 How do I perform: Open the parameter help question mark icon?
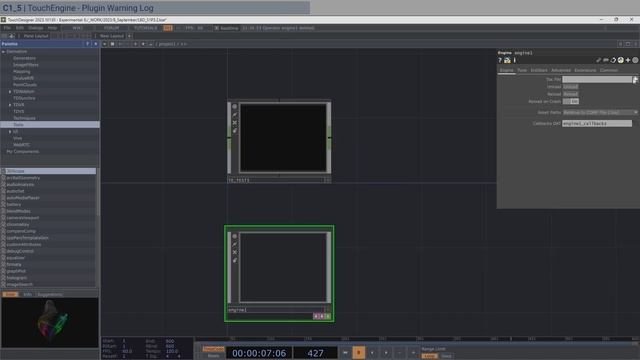click(500, 60)
